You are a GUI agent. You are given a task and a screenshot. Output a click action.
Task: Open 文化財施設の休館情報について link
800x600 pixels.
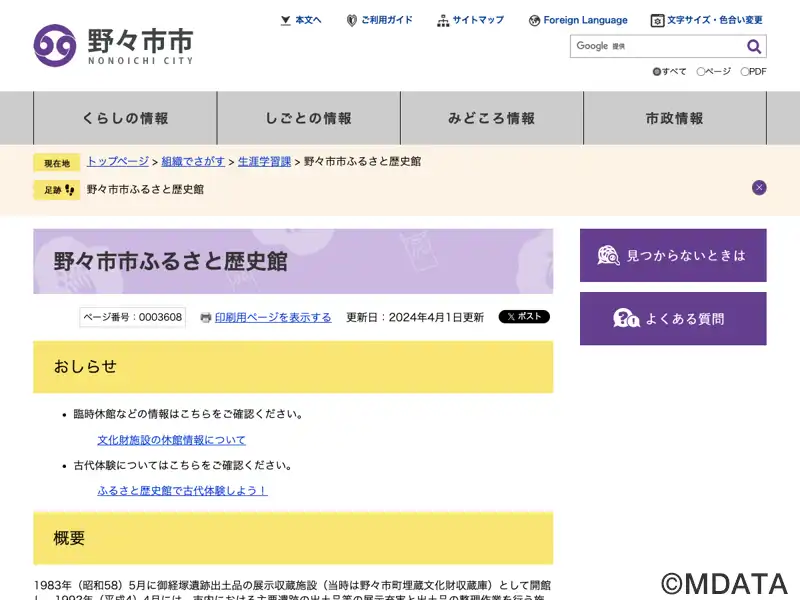171,440
